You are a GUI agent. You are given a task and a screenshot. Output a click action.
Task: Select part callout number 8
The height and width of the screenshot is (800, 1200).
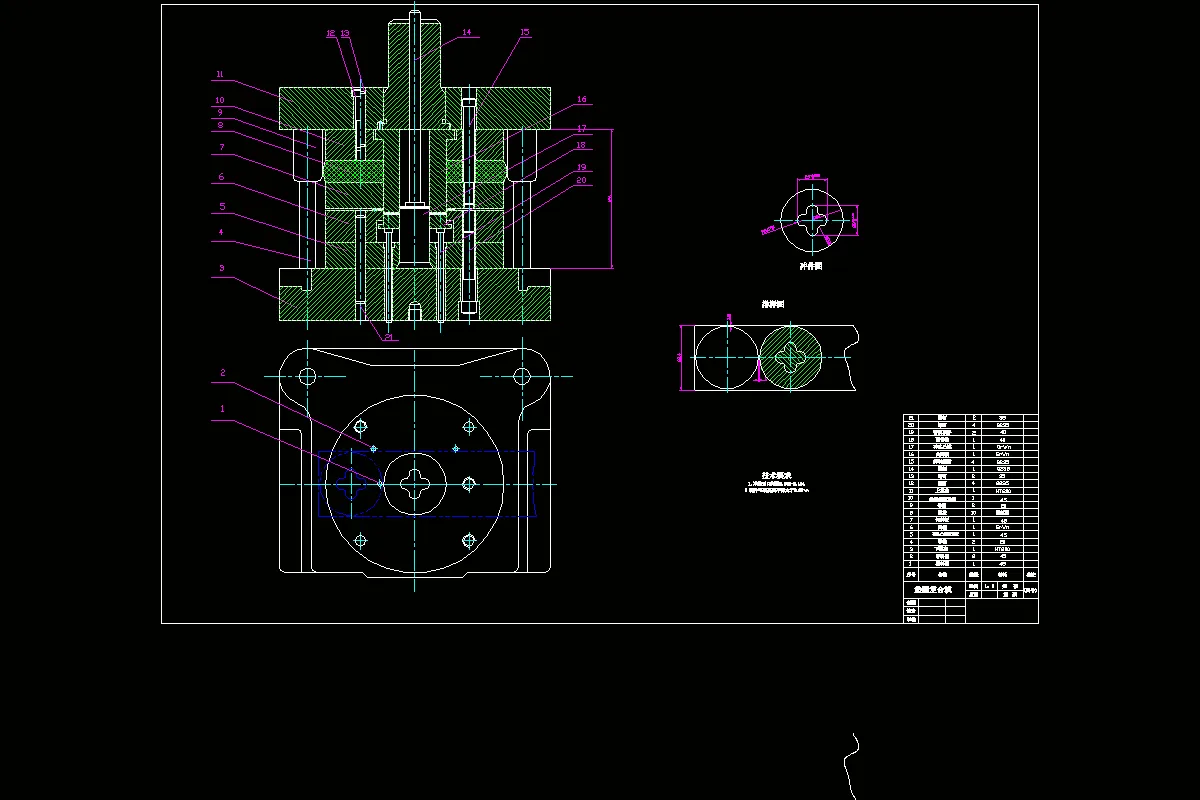coord(222,125)
